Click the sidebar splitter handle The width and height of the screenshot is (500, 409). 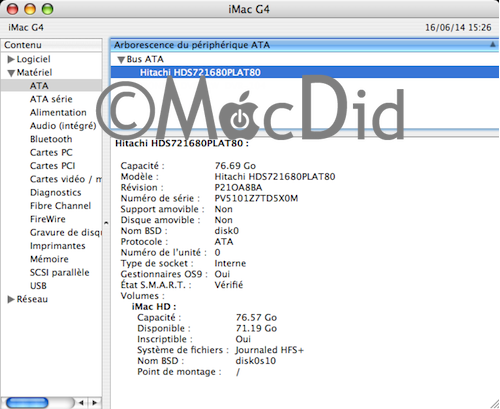click(x=106, y=223)
